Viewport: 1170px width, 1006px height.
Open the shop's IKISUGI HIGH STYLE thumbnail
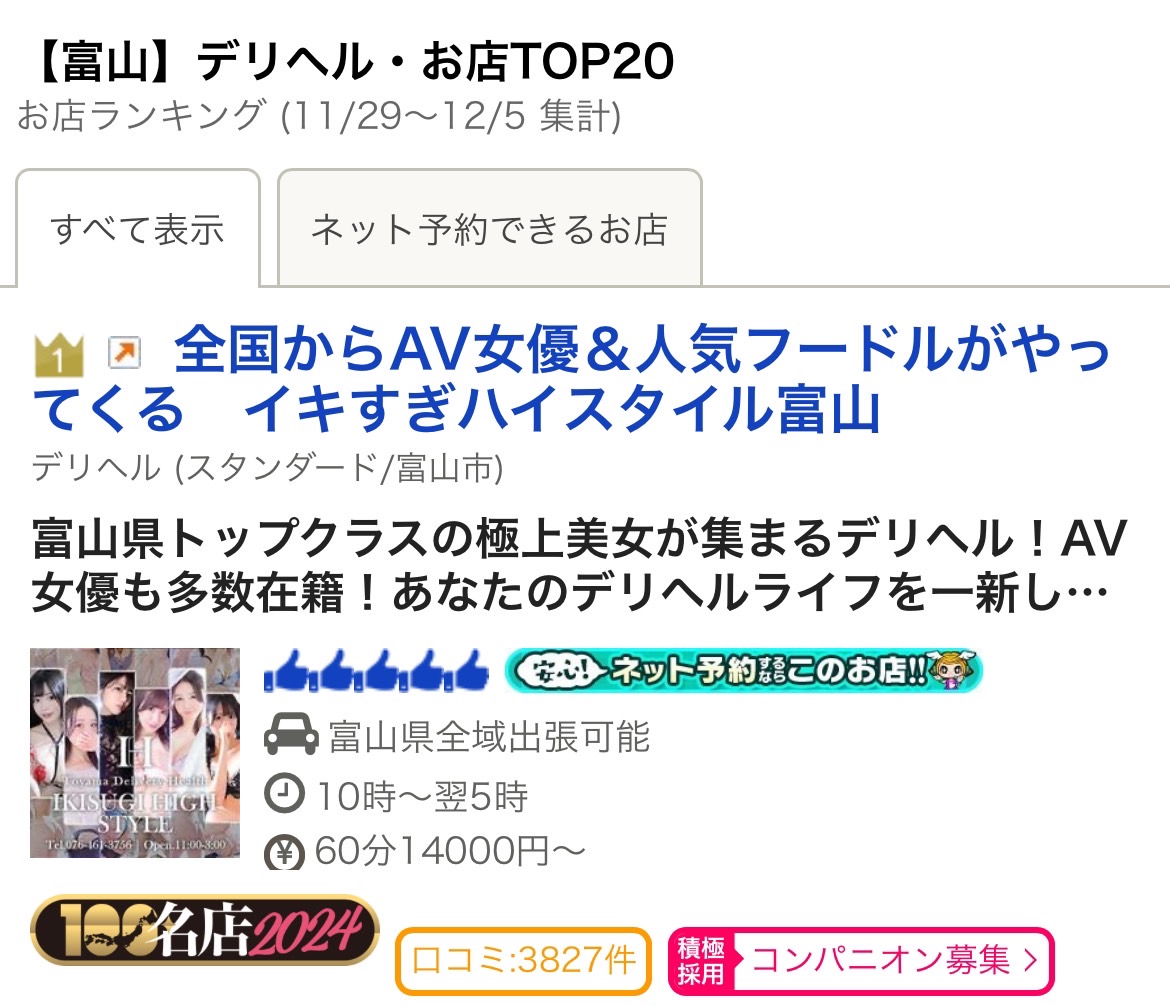pos(135,752)
